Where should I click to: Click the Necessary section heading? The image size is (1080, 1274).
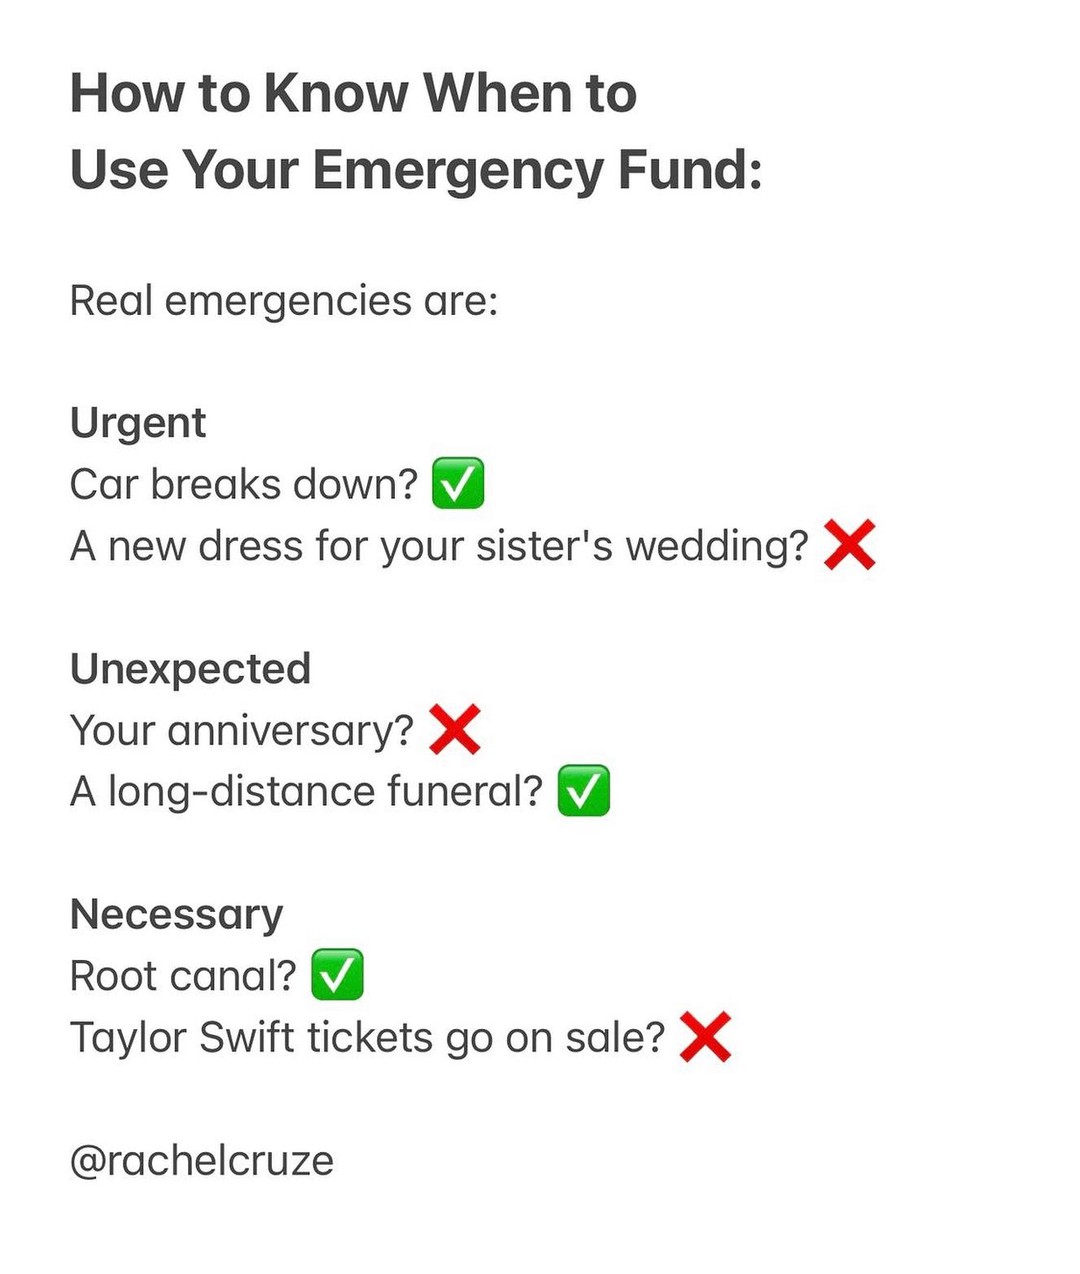point(177,914)
